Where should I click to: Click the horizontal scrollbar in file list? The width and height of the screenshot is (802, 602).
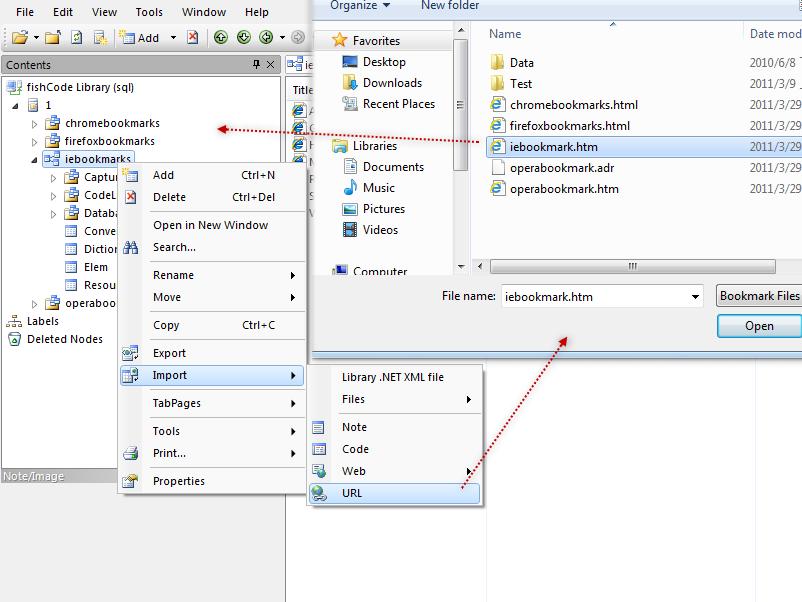pyautogui.click(x=633, y=266)
